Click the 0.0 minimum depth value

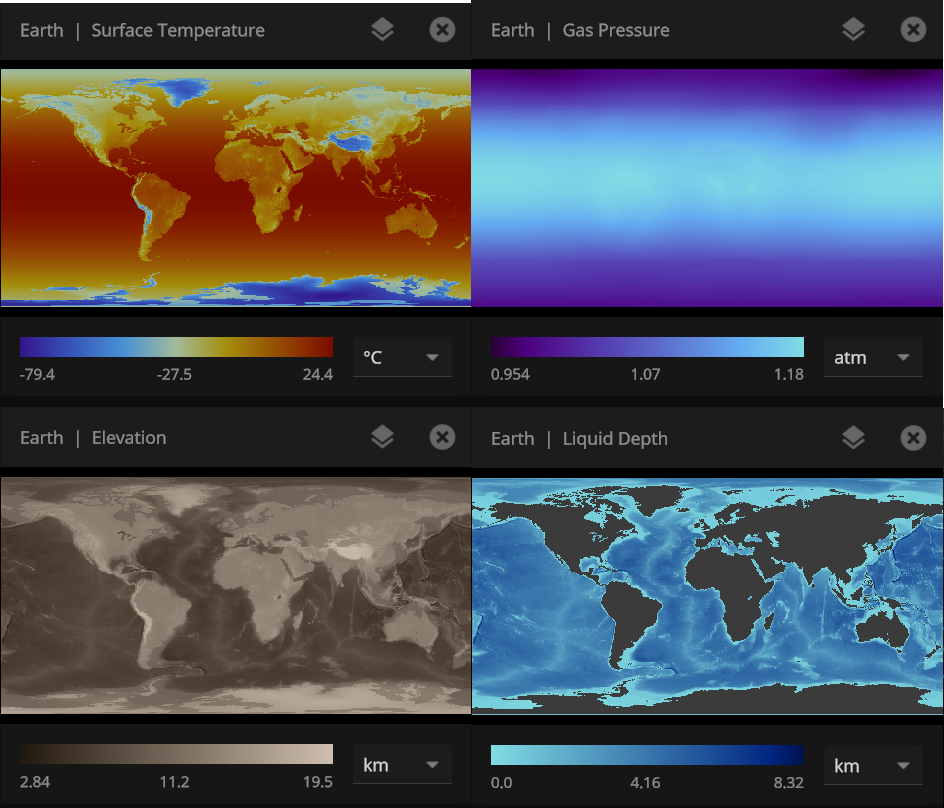502,783
